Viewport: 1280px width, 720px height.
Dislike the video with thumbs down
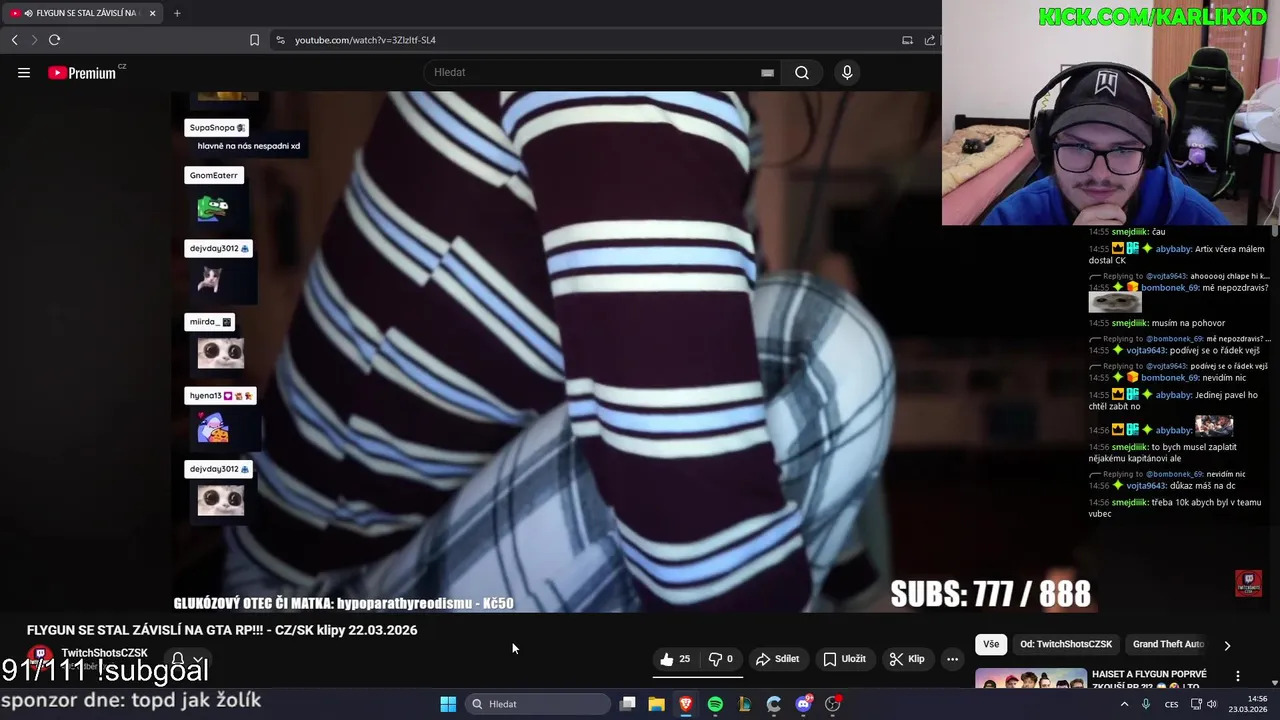[721, 659]
